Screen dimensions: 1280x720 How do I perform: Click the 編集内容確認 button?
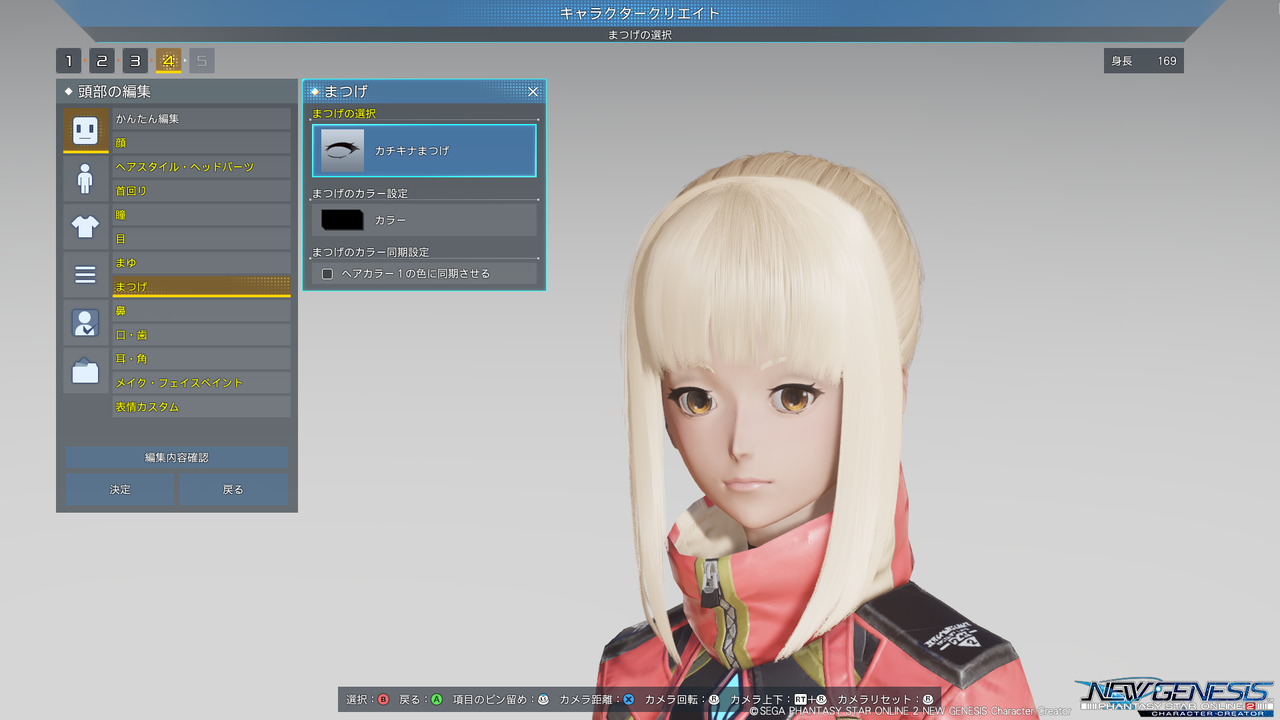pos(177,457)
